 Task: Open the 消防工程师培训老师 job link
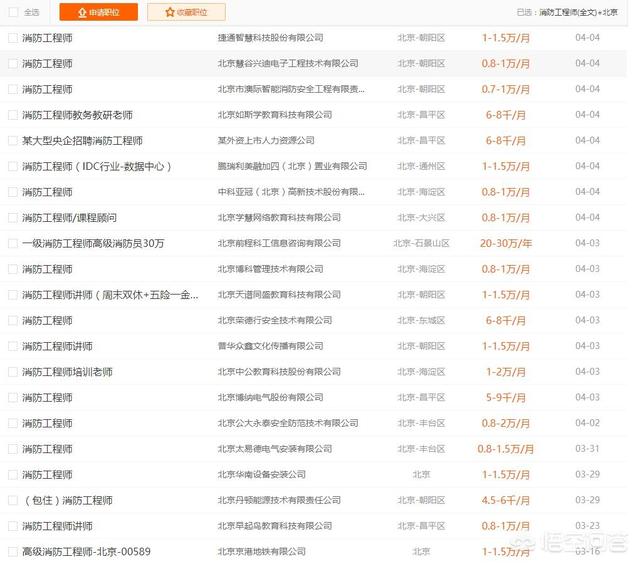tap(67, 372)
